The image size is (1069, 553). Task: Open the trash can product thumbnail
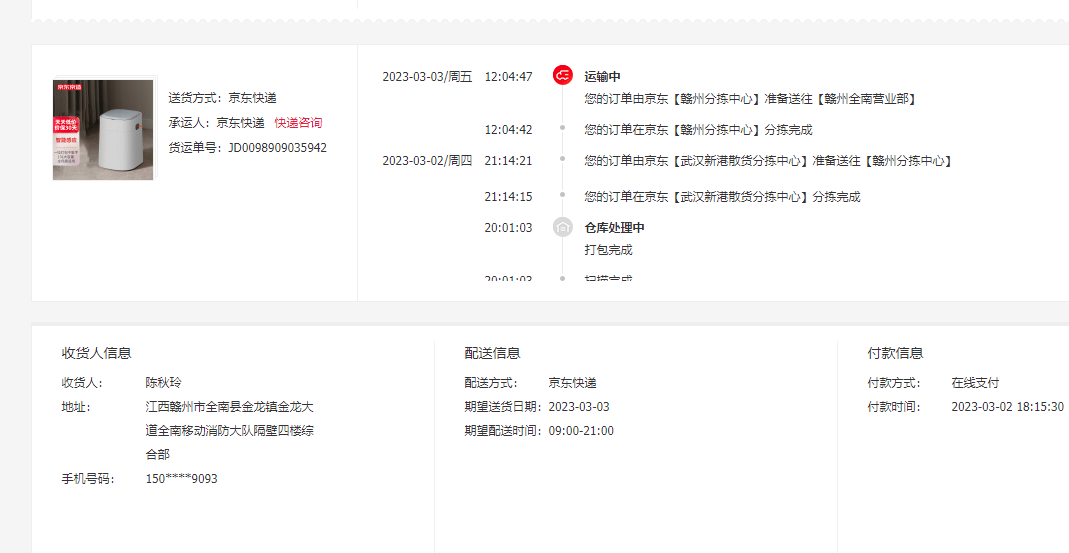[104, 130]
